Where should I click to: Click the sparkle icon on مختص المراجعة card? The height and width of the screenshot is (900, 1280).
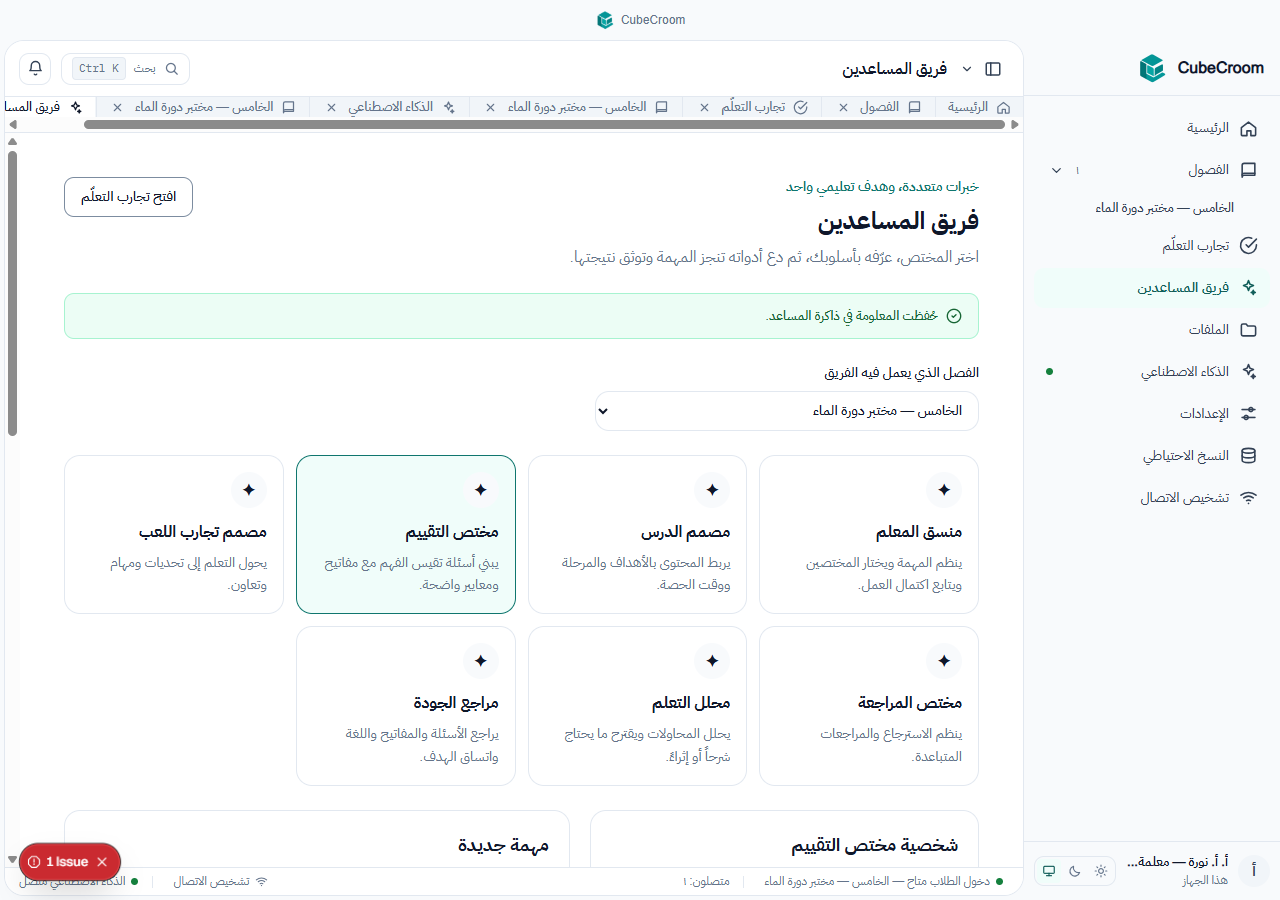(x=944, y=661)
